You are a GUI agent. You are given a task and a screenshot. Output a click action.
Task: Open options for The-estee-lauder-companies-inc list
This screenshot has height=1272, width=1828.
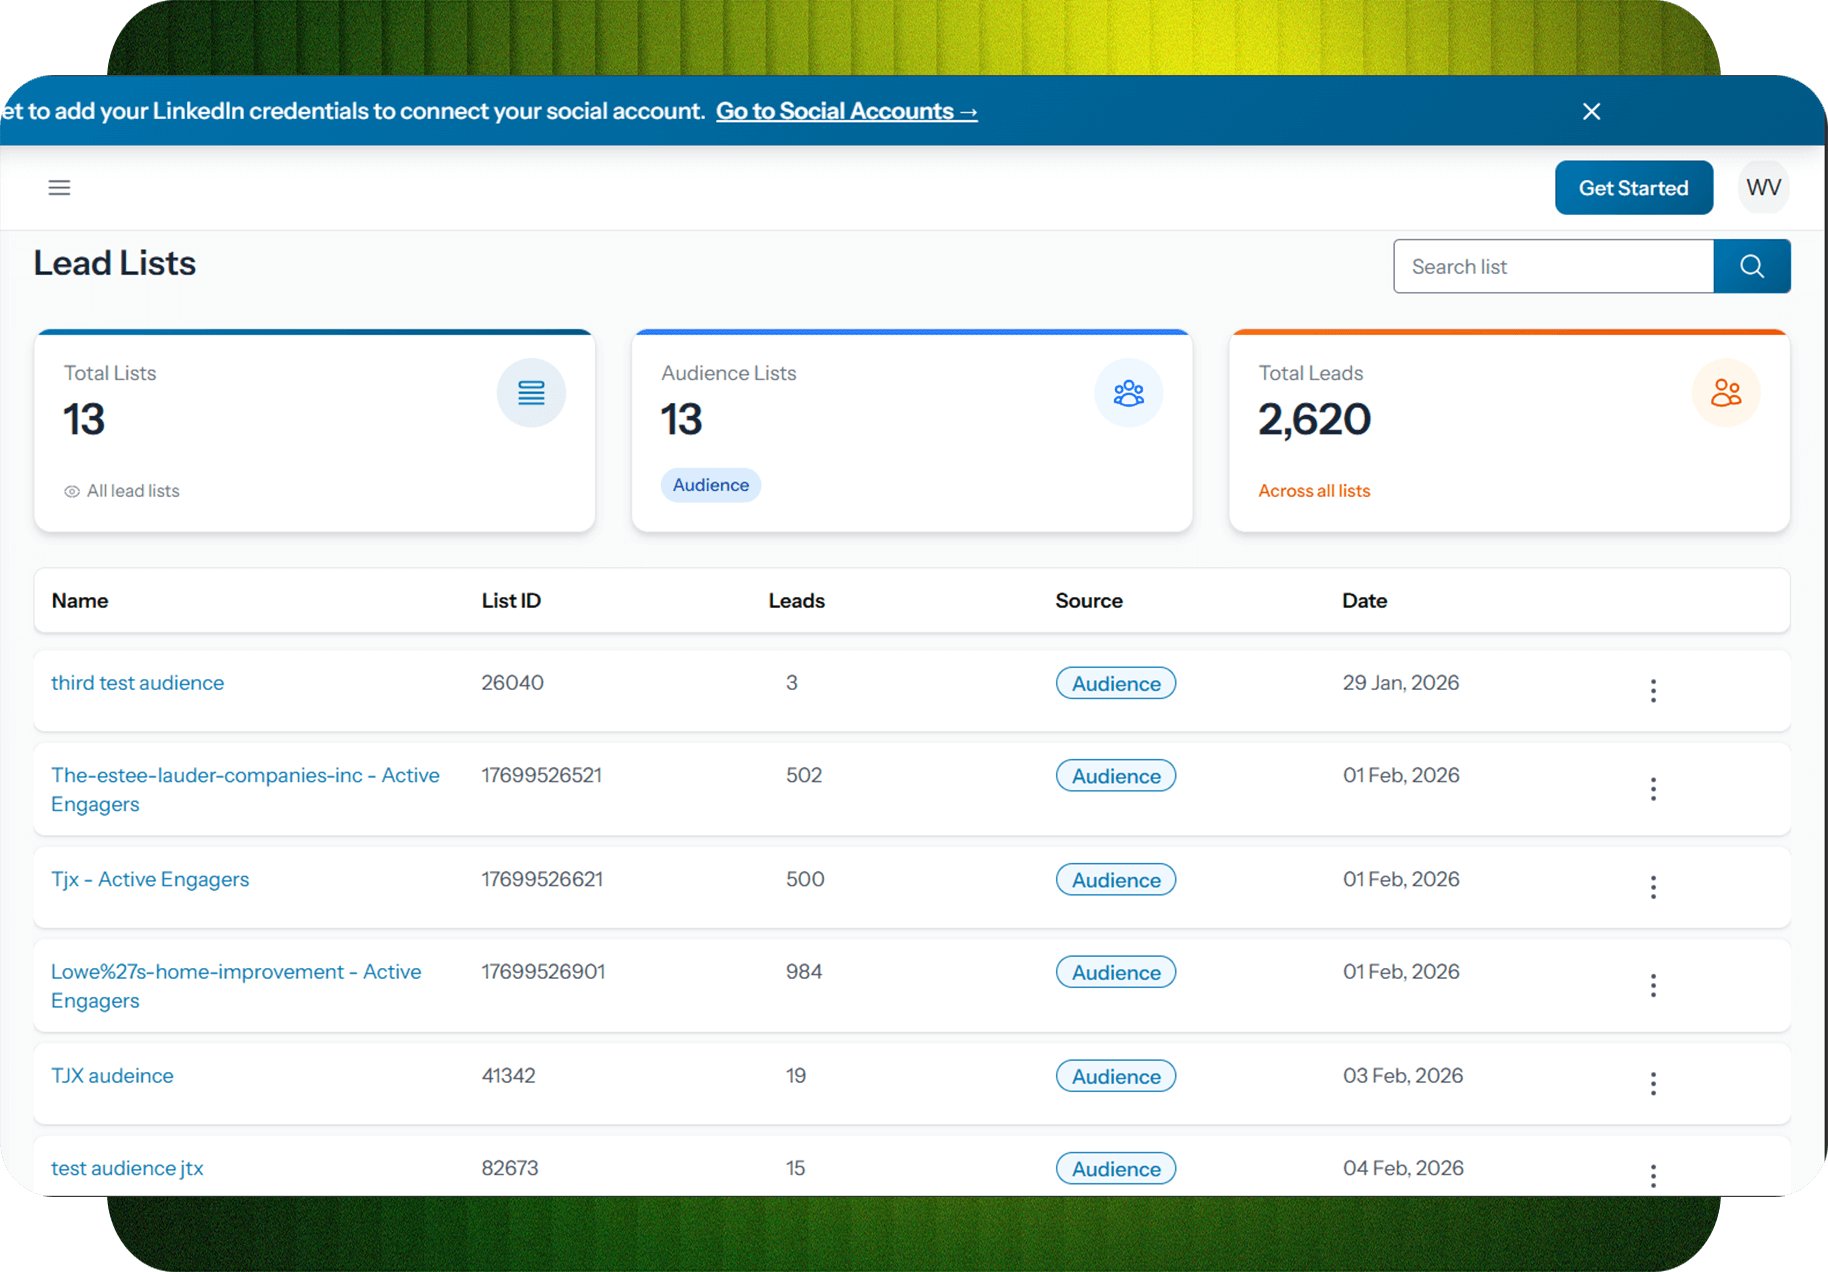1653,789
